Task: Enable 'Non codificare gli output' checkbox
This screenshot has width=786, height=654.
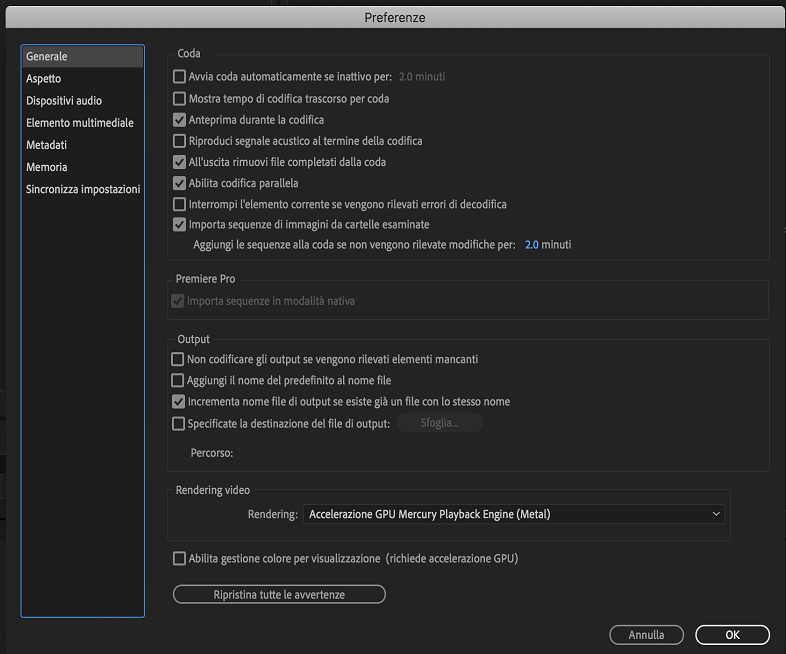Action: click(x=178, y=359)
